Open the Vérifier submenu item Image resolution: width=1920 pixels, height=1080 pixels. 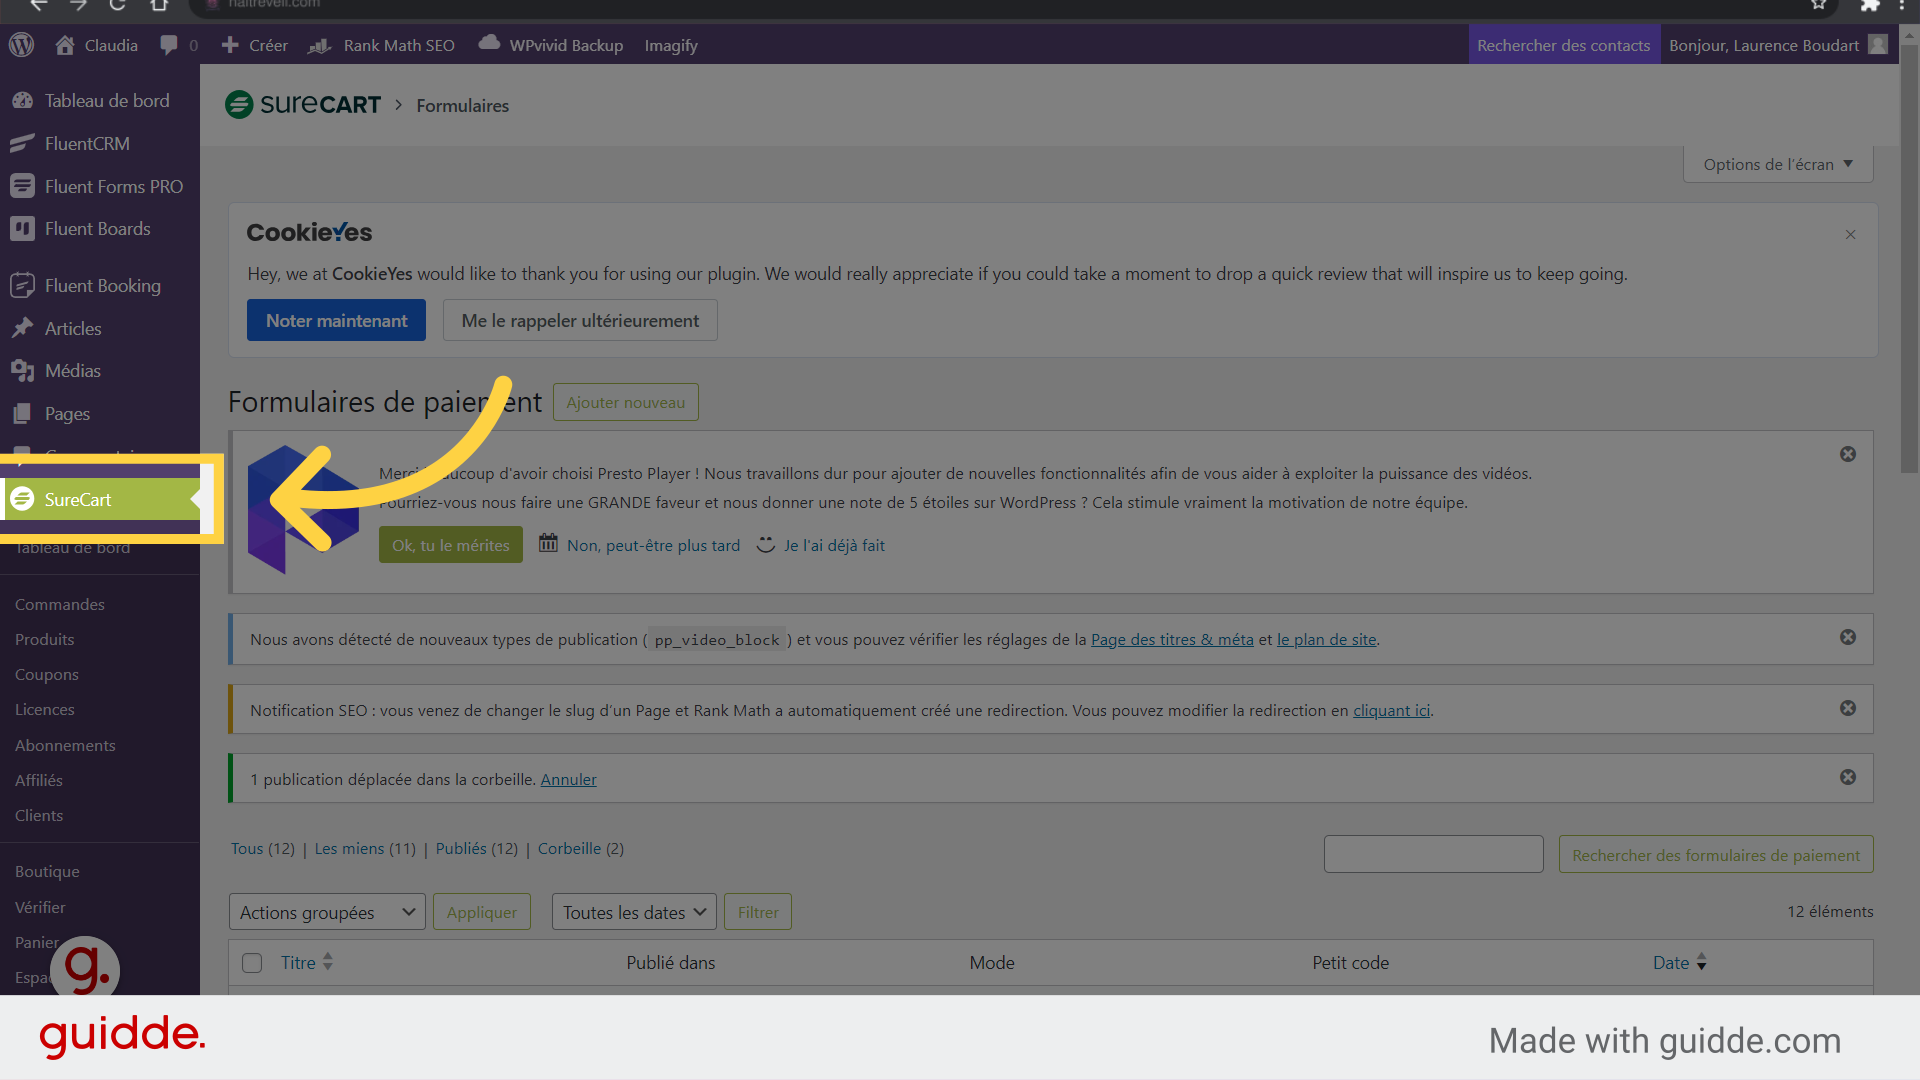tap(40, 907)
